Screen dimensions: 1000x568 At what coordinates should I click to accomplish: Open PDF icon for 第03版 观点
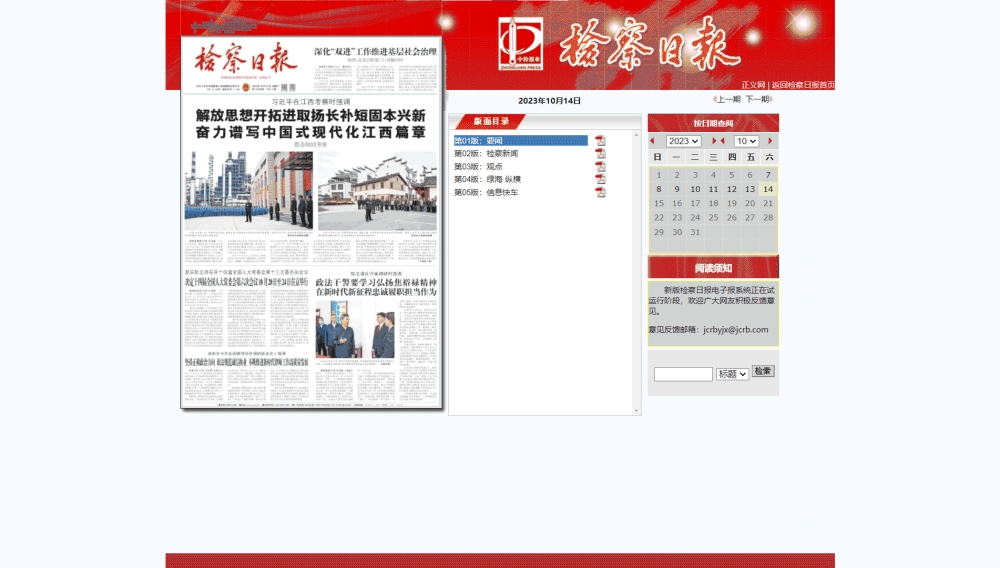[x=600, y=166]
